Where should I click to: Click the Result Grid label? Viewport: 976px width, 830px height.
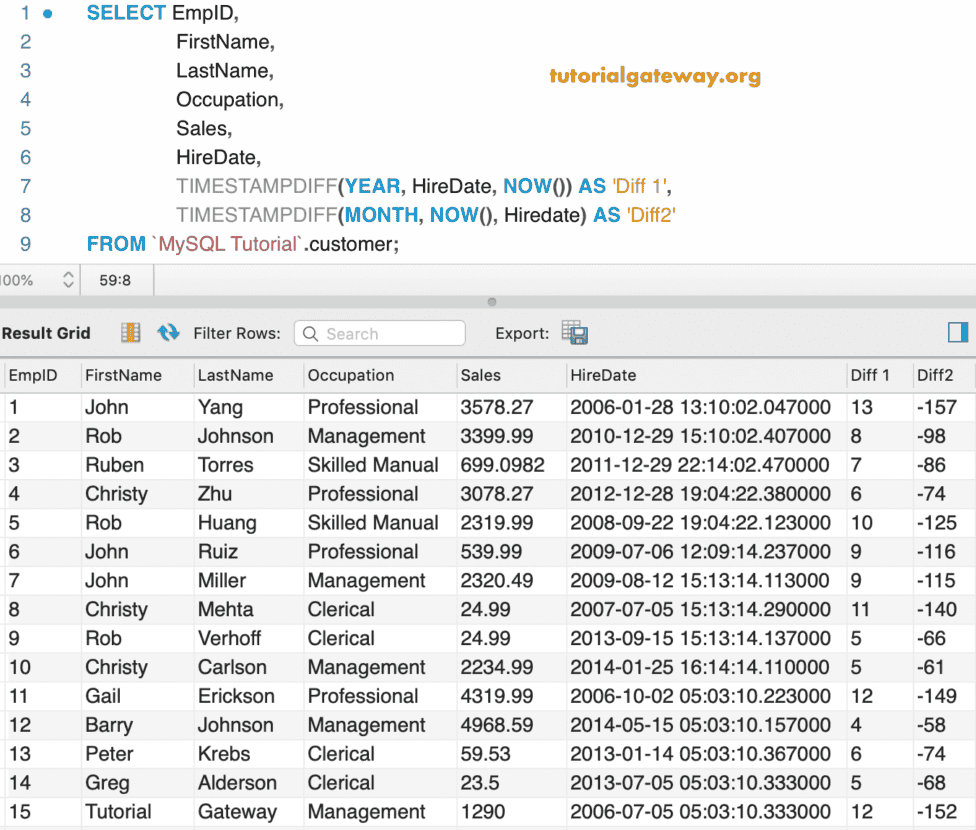pyautogui.click(x=46, y=333)
